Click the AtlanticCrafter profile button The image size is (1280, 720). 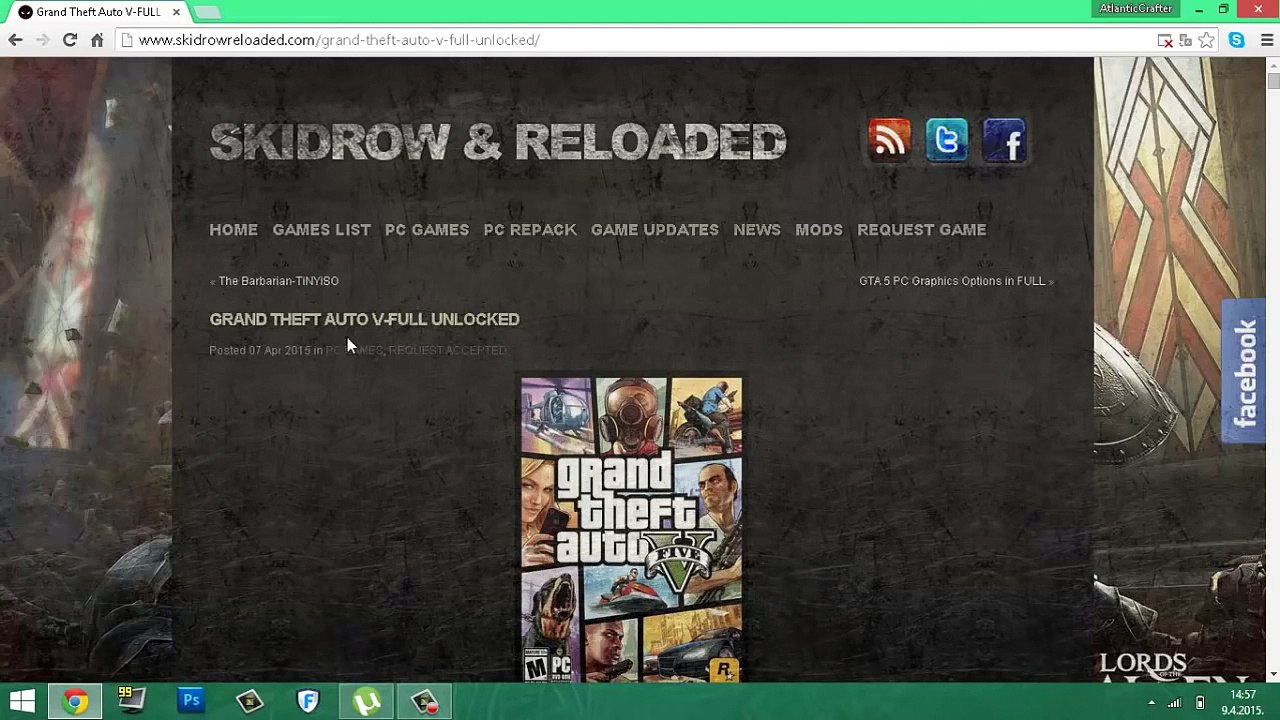pos(1135,9)
